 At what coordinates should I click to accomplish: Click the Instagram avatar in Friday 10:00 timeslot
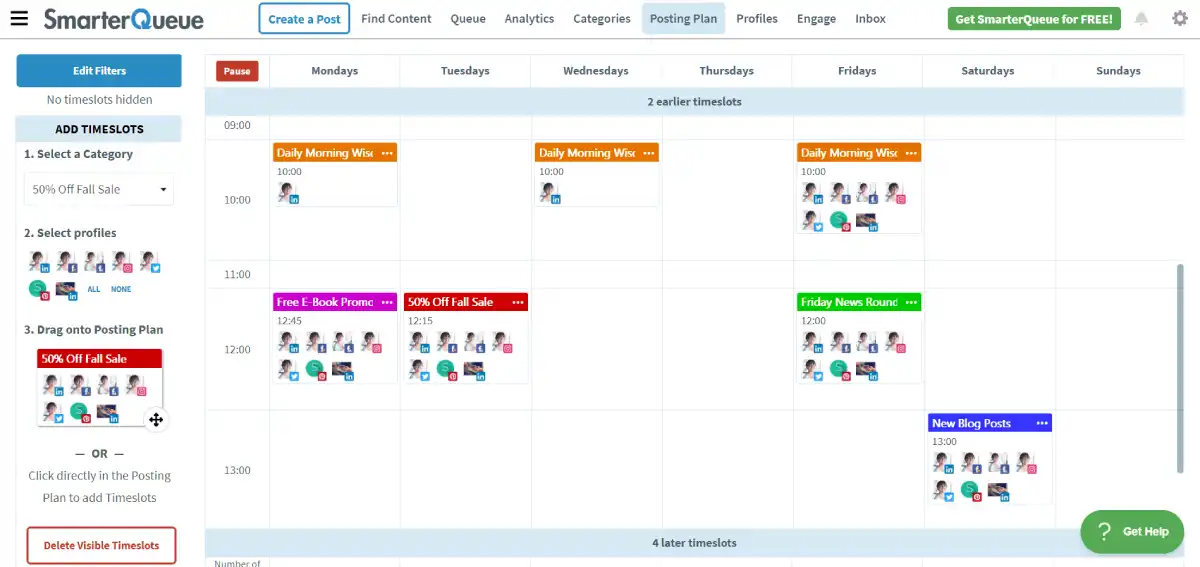click(894, 192)
